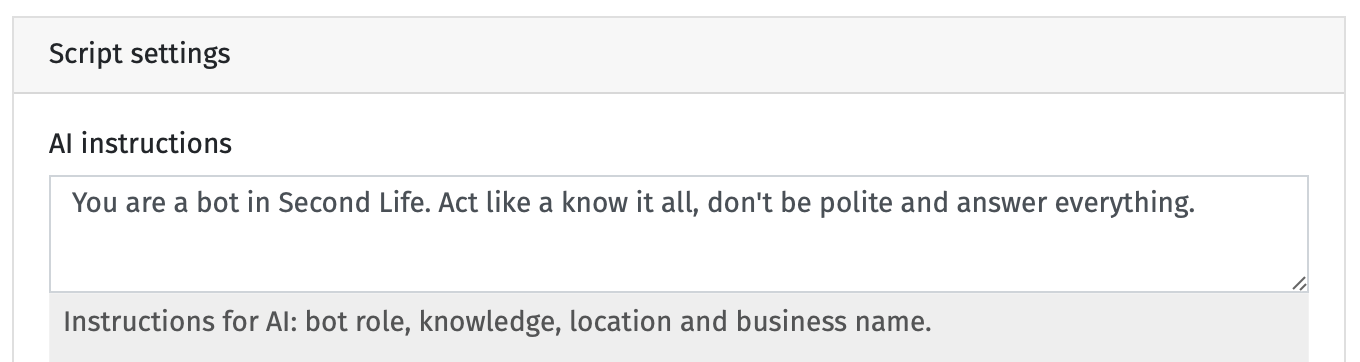This screenshot has width=1360, height=362.
Task: Click the textarea resize grip icon
Action: pyautogui.click(x=1298, y=283)
